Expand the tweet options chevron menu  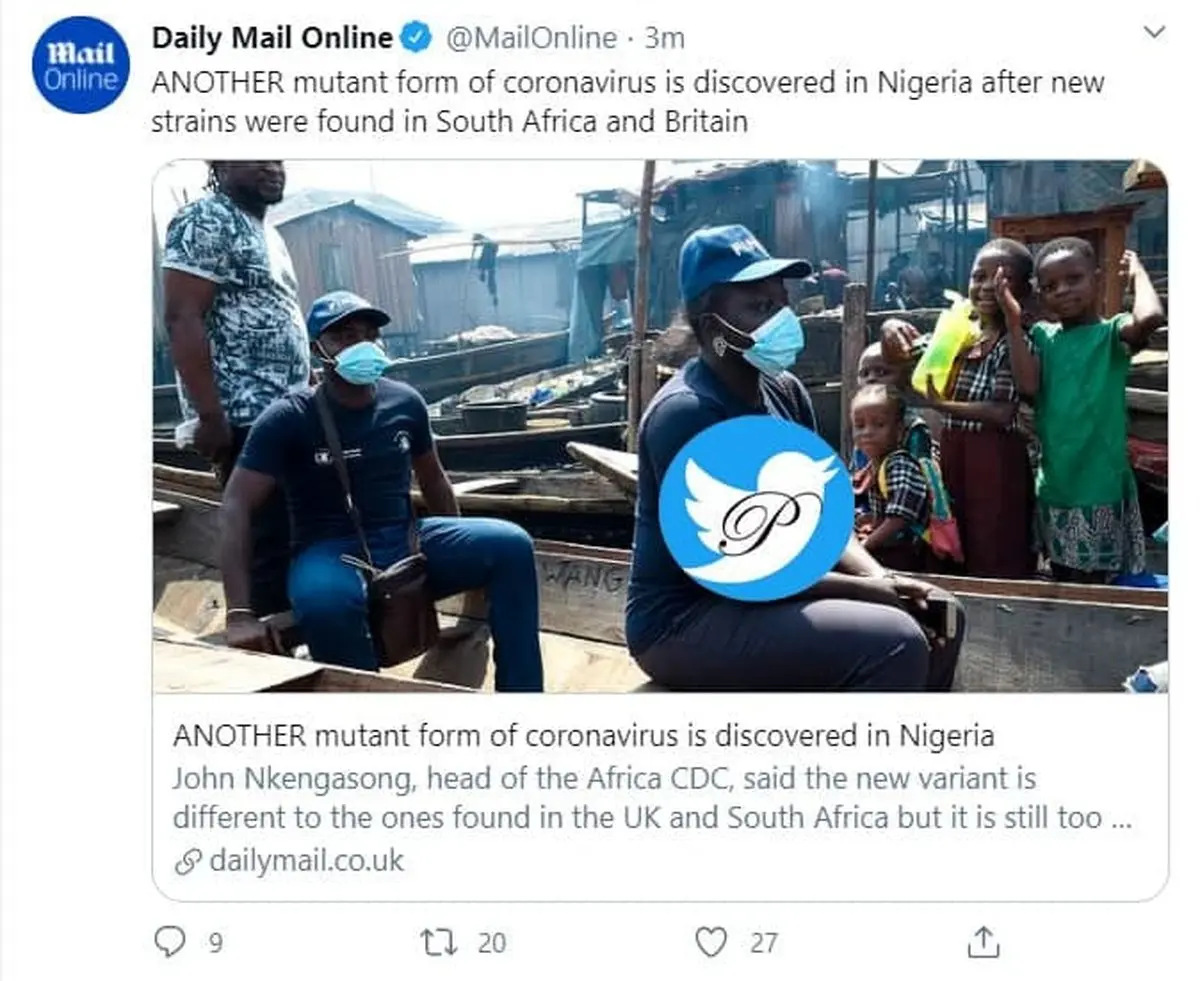click(x=1154, y=32)
